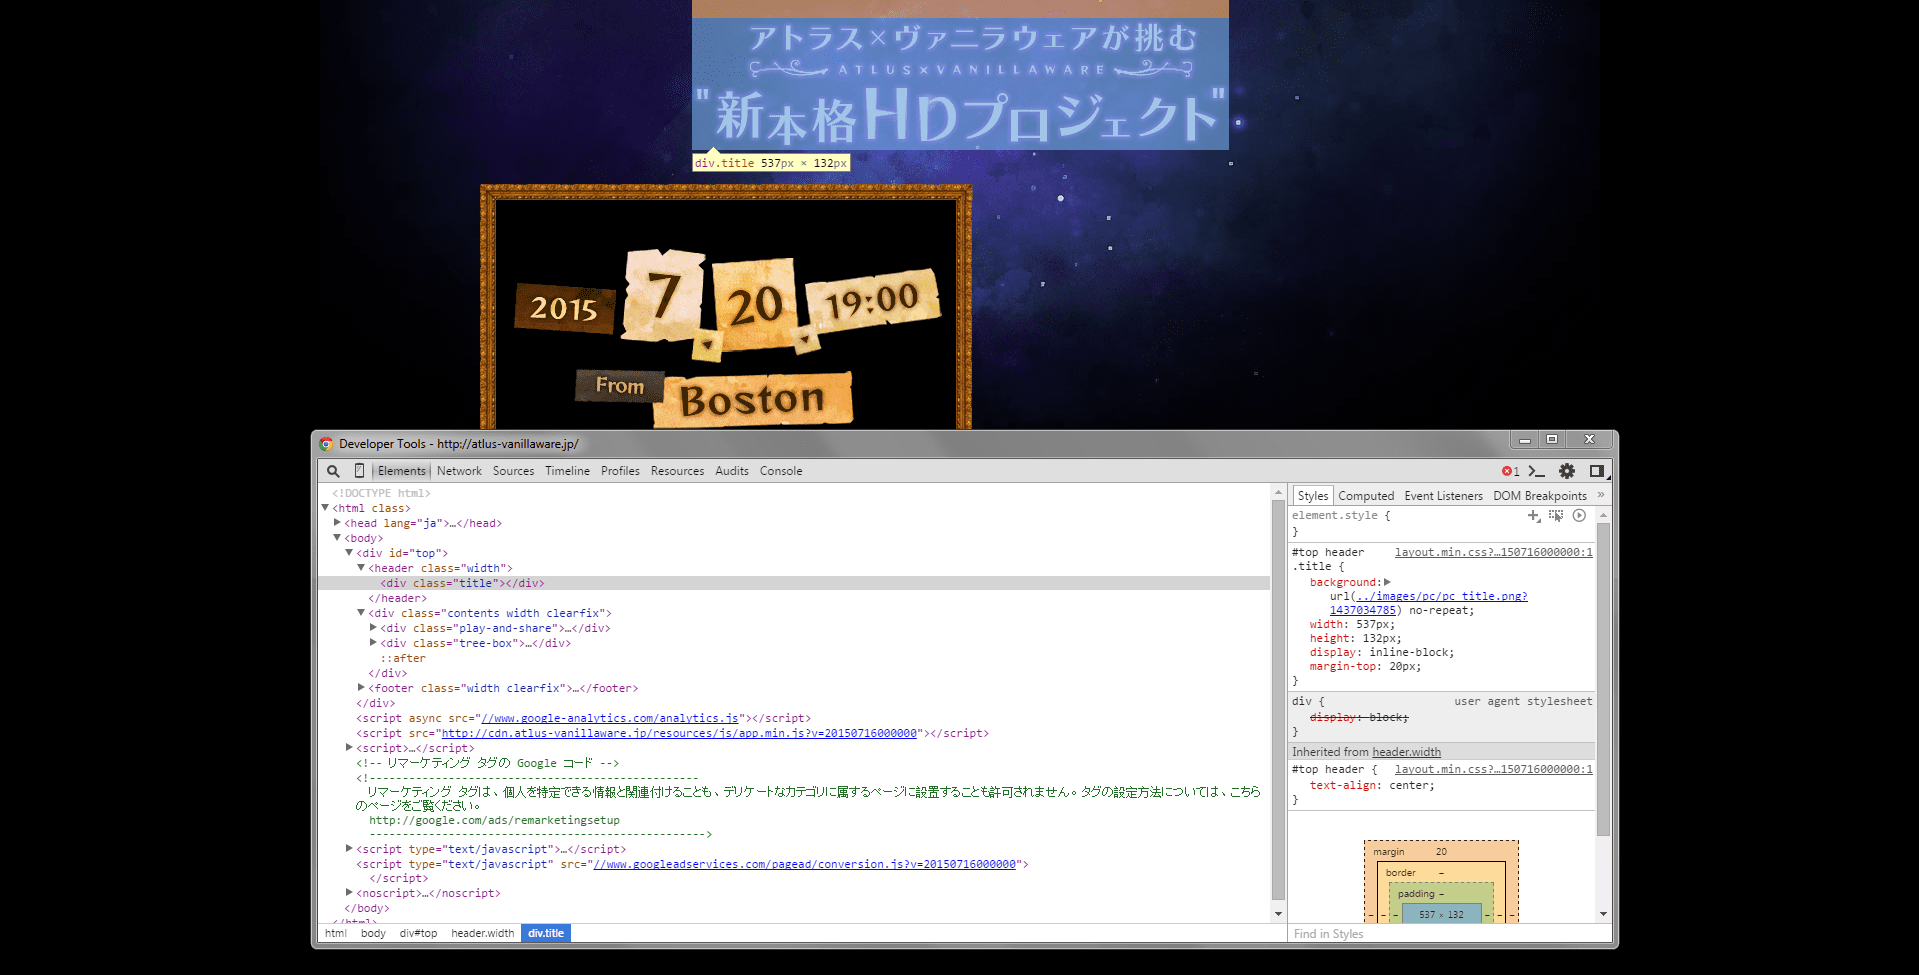1919x975 pixels.
Task: Open the Console panel tab
Action: pyautogui.click(x=780, y=471)
